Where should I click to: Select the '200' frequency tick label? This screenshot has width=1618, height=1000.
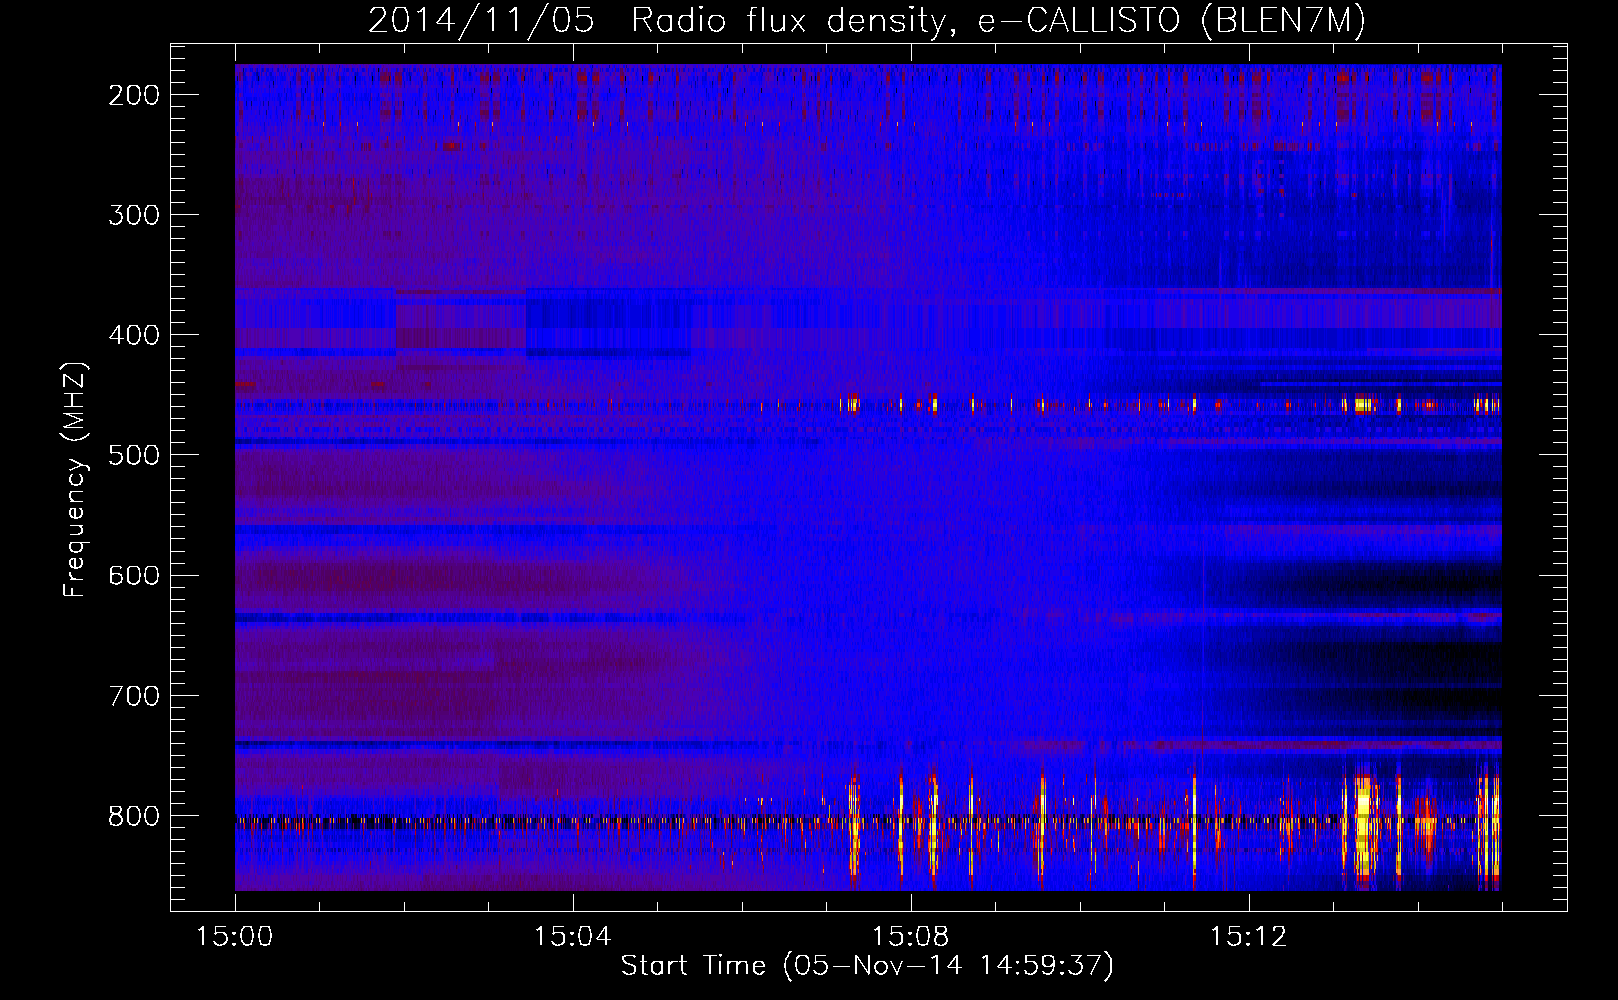(134, 95)
